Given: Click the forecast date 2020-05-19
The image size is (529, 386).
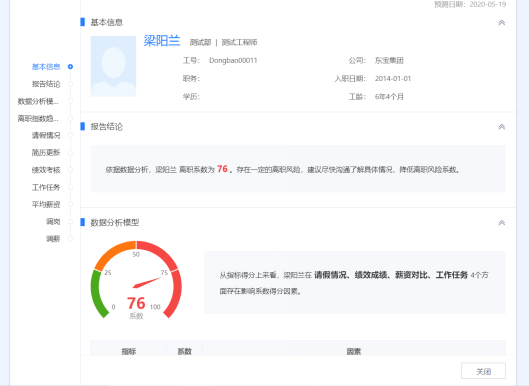Looking at the screenshot, I should [x=488, y=4].
